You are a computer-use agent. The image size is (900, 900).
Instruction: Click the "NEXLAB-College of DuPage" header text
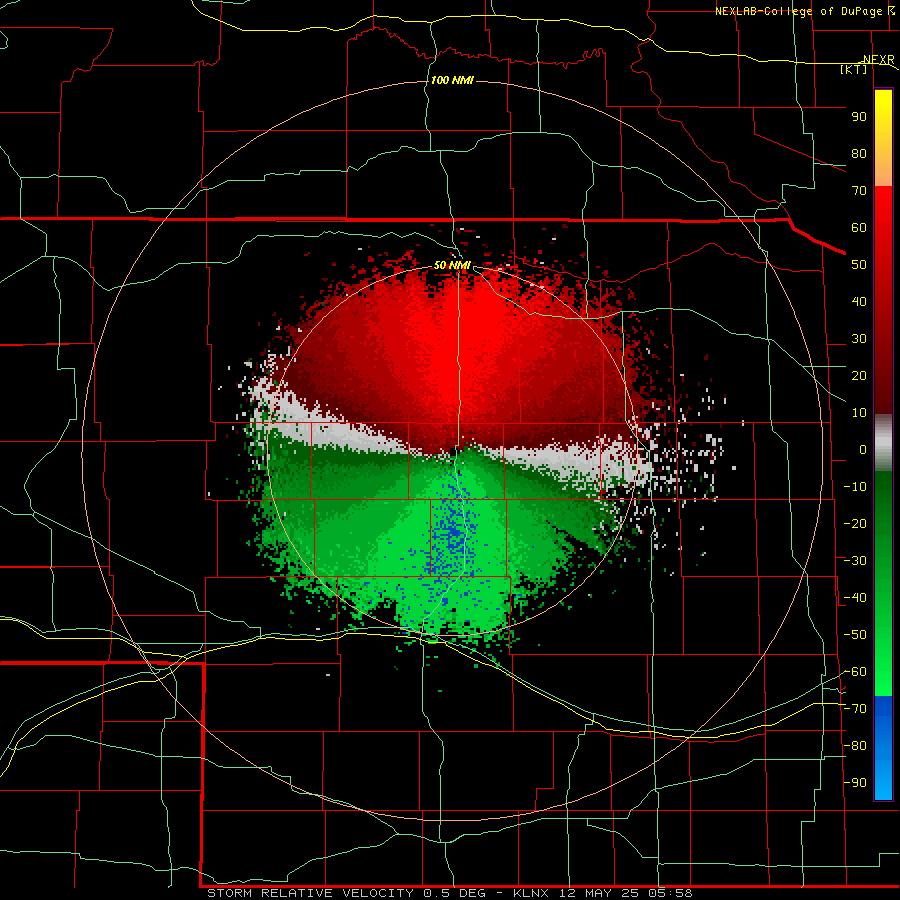798,11
